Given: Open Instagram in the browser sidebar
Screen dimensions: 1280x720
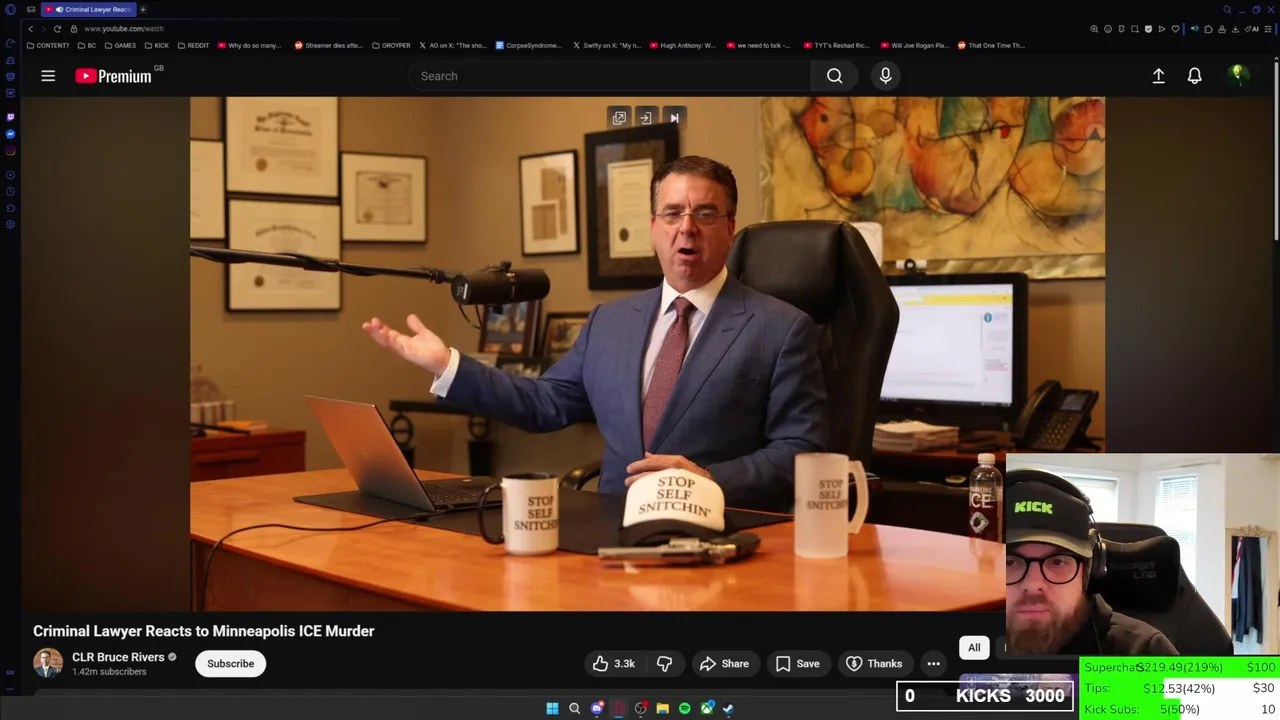Looking at the screenshot, I should (x=10, y=151).
